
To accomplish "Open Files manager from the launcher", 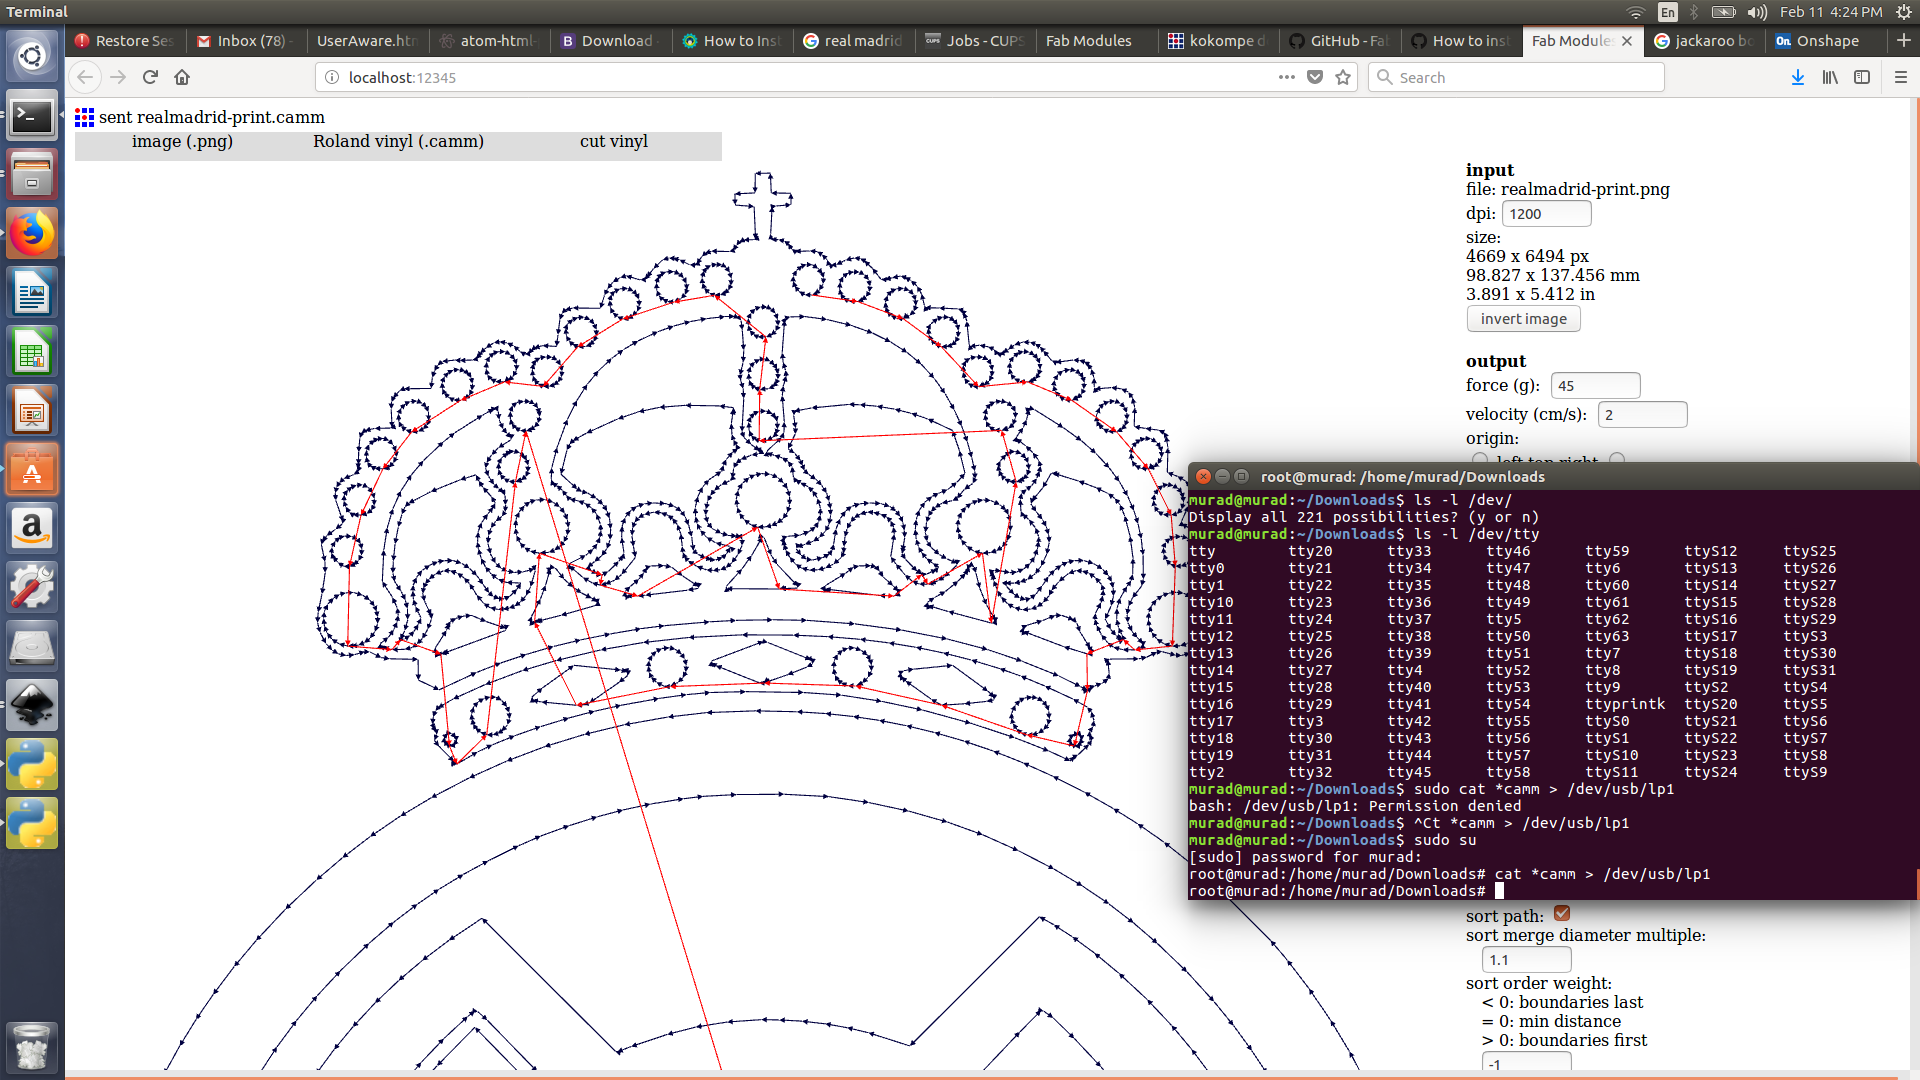I will coord(32,175).
